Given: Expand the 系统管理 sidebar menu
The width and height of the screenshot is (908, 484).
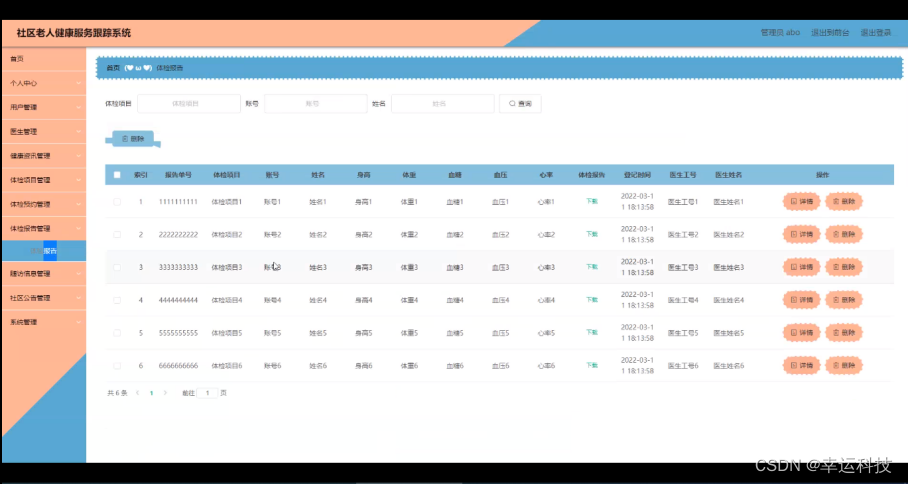Looking at the screenshot, I should pos(44,322).
